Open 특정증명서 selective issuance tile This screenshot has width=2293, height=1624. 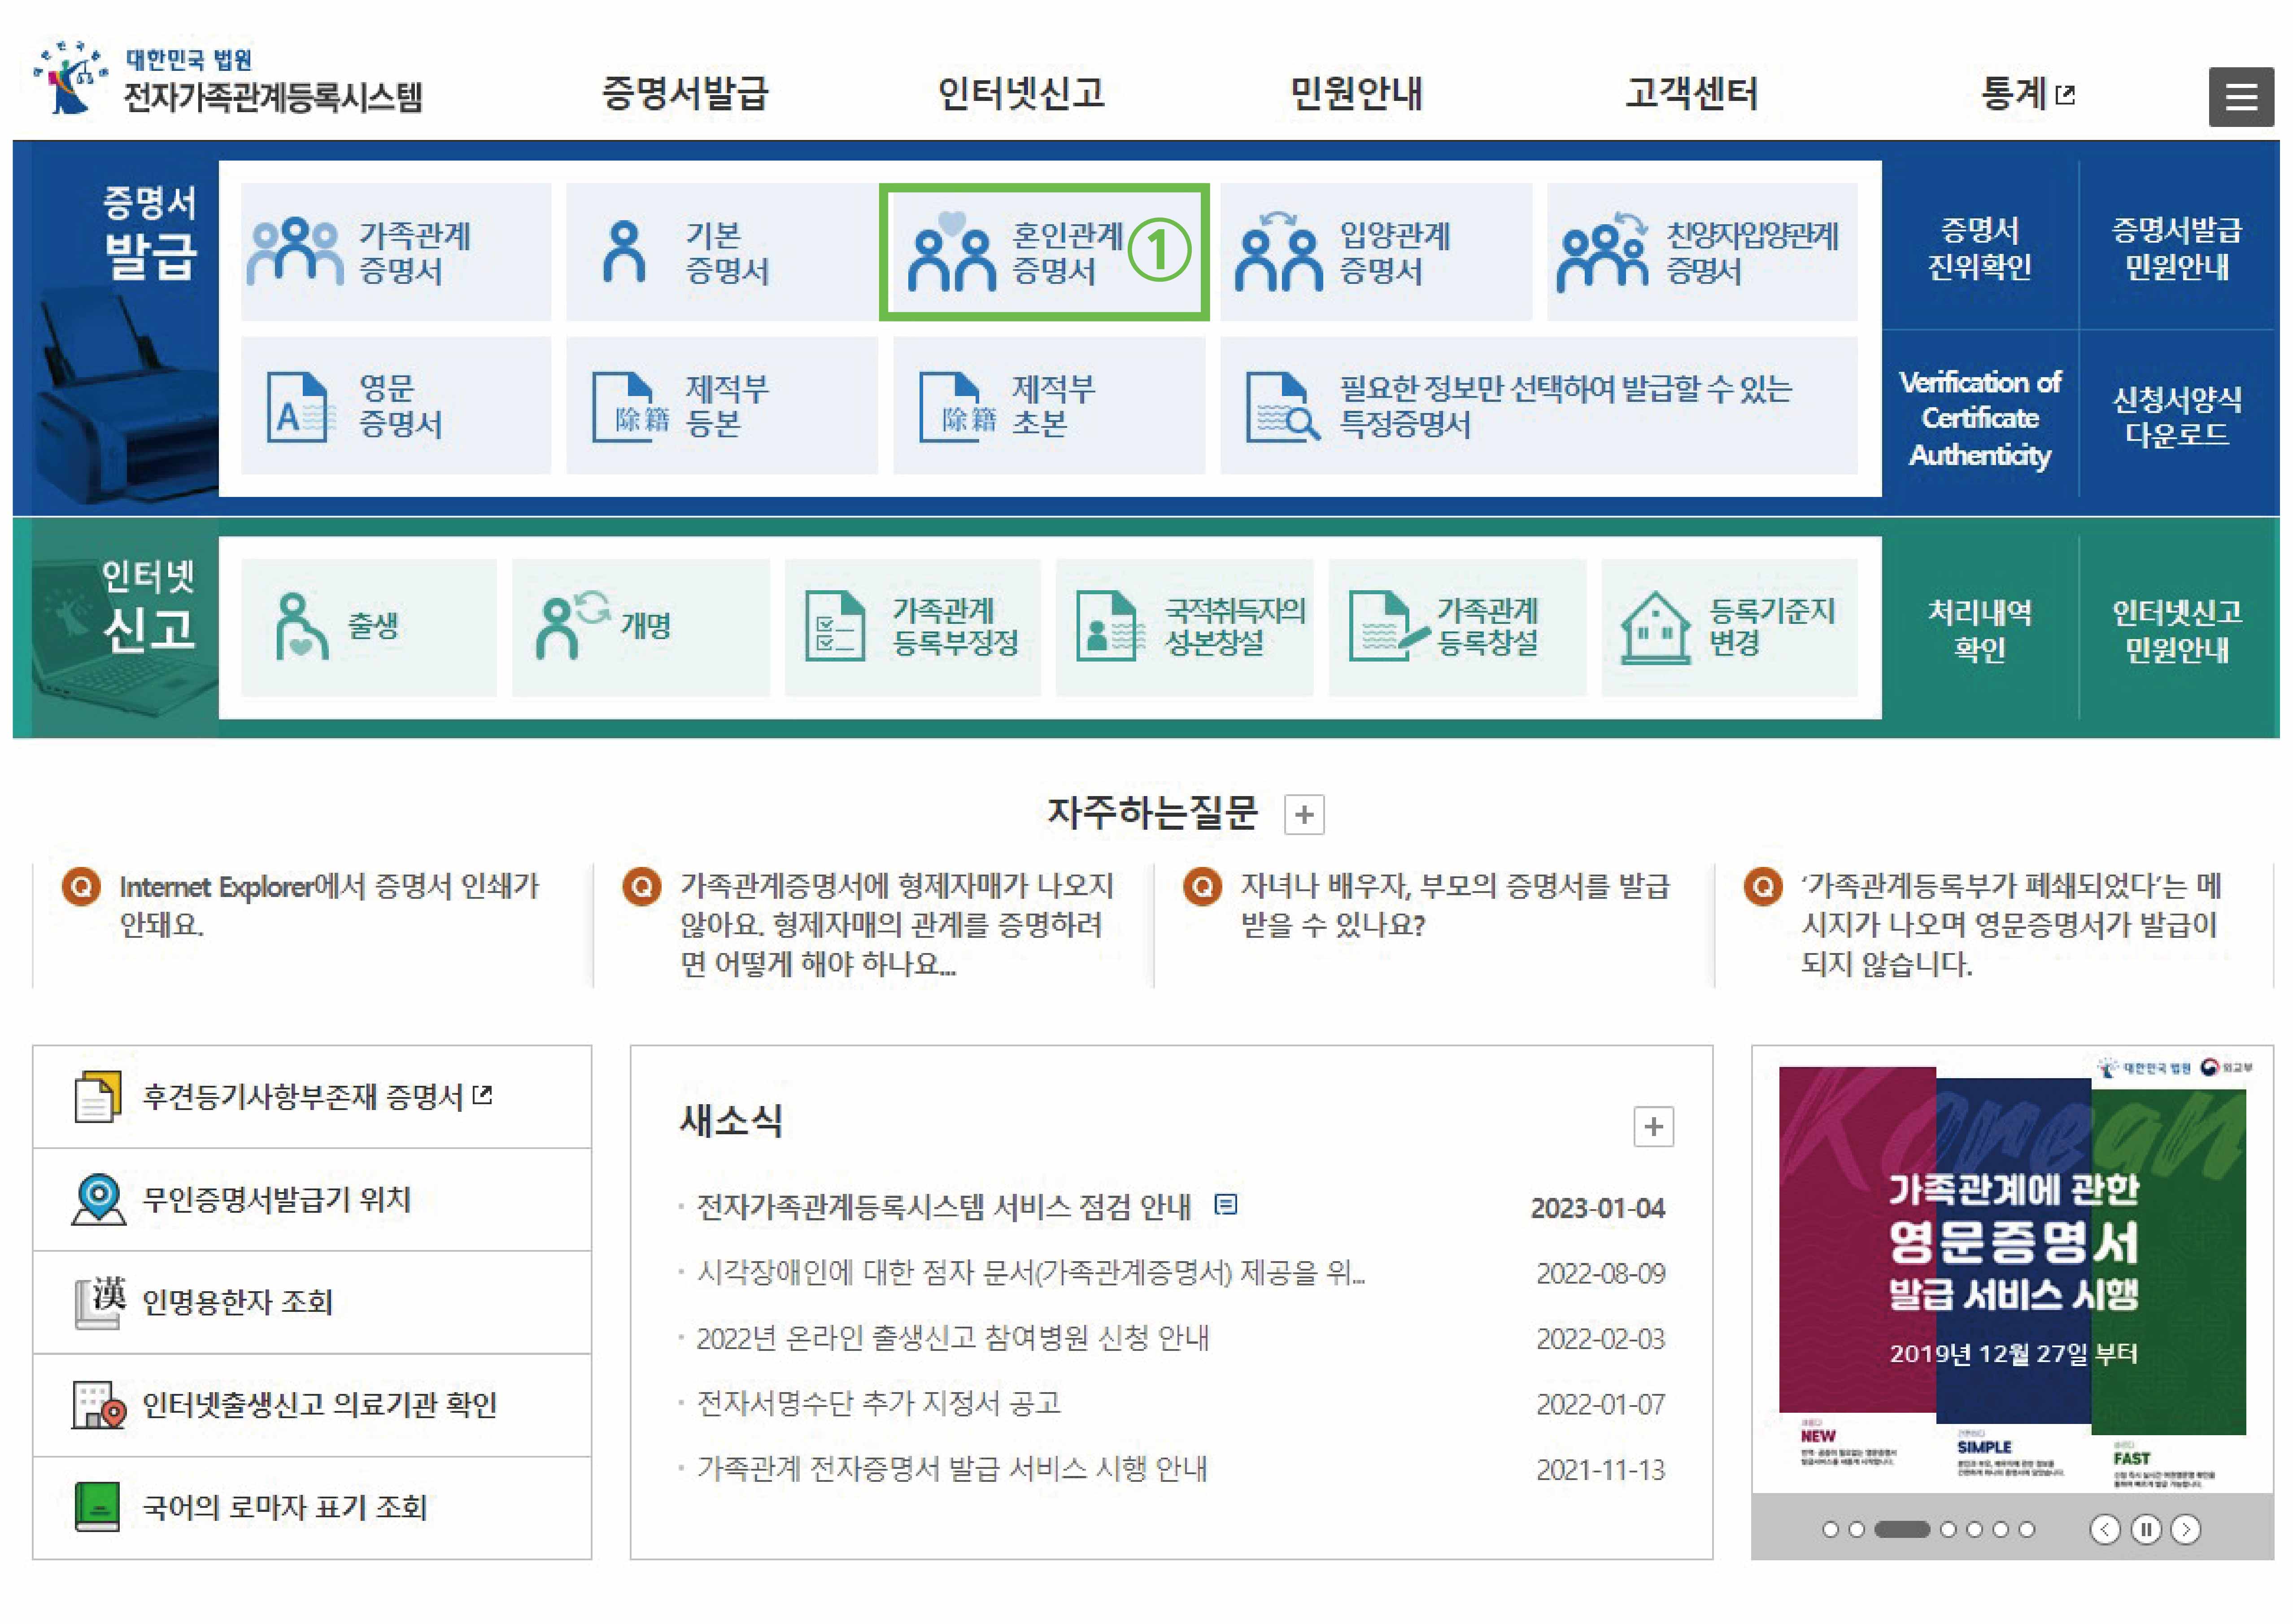[1539, 405]
